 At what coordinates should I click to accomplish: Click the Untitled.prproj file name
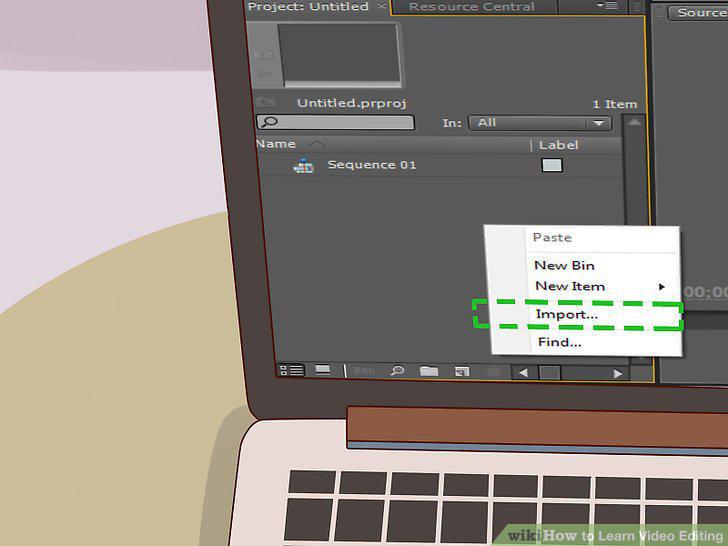351,103
